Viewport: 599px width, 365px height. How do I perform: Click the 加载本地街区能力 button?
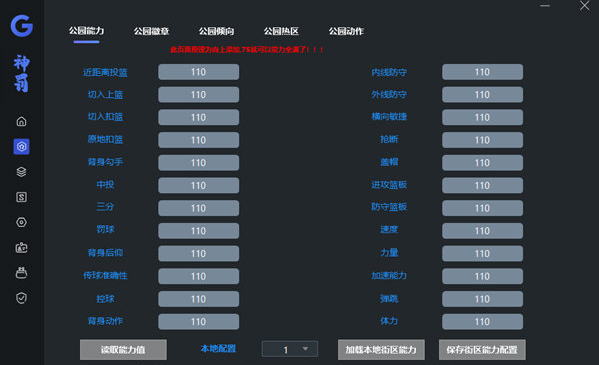pyautogui.click(x=381, y=350)
